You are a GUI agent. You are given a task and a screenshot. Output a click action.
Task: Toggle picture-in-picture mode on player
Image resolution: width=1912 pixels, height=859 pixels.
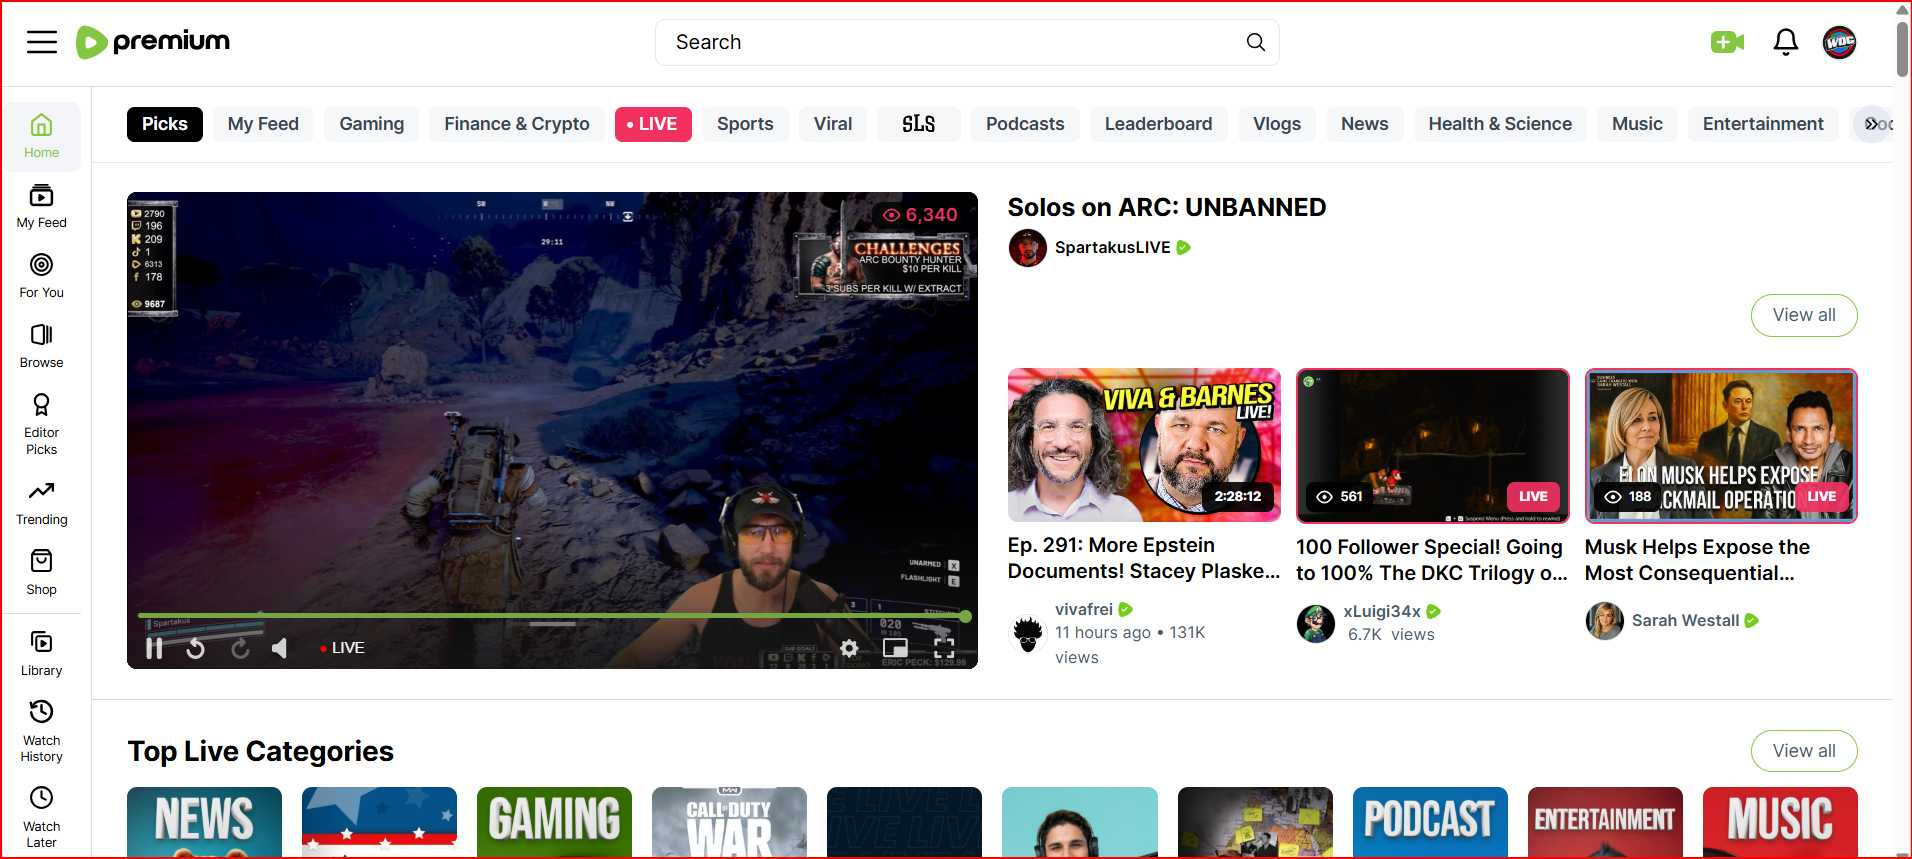895,648
